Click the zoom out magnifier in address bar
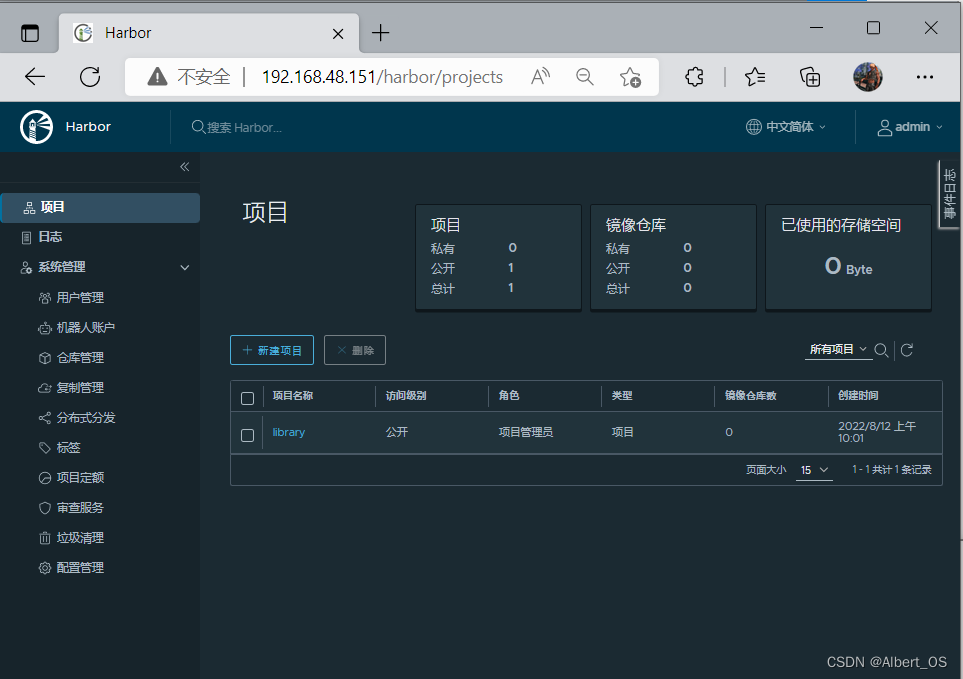 coord(585,77)
